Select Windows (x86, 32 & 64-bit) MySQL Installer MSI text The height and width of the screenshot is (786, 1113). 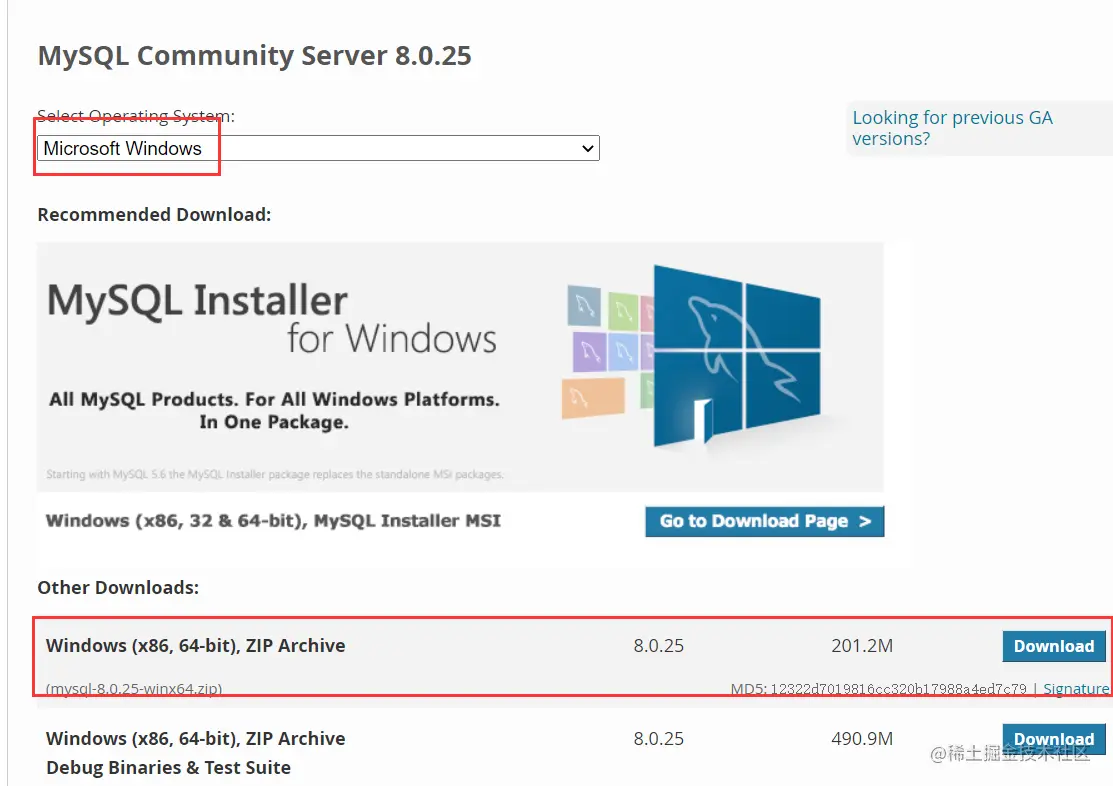(x=273, y=520)
